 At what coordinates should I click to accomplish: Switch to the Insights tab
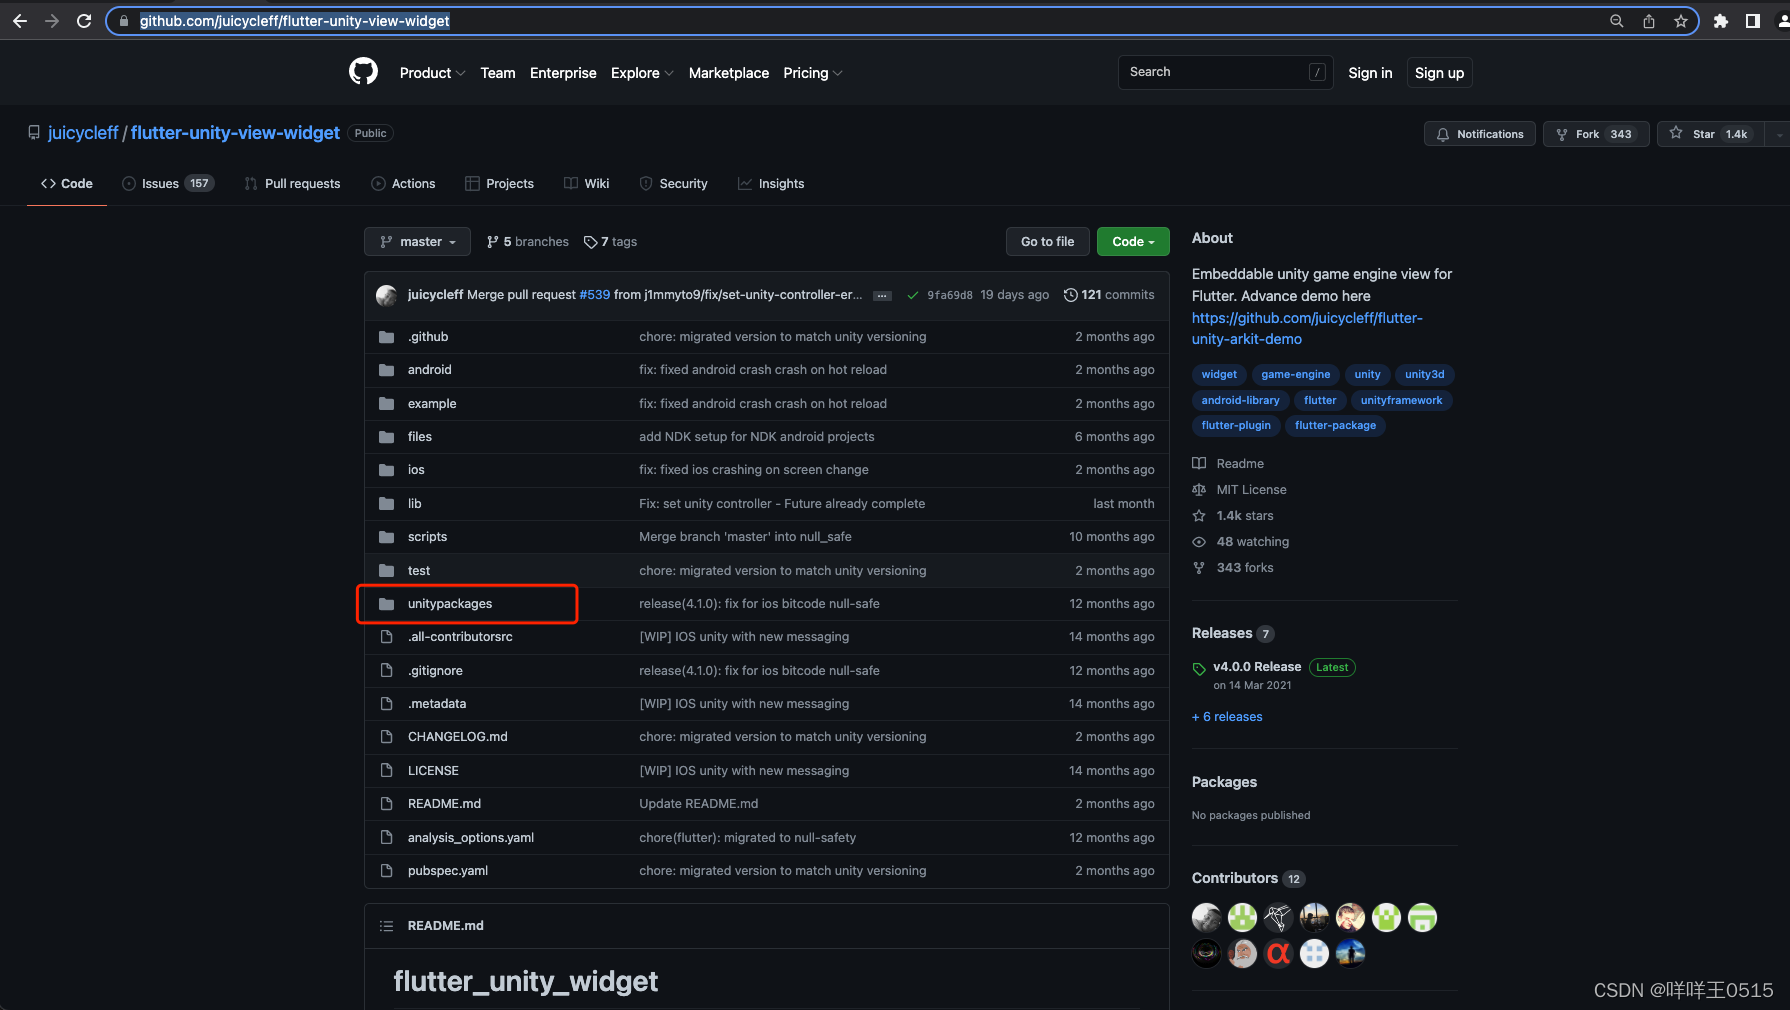pyautogui.click(x=771, y=184)
